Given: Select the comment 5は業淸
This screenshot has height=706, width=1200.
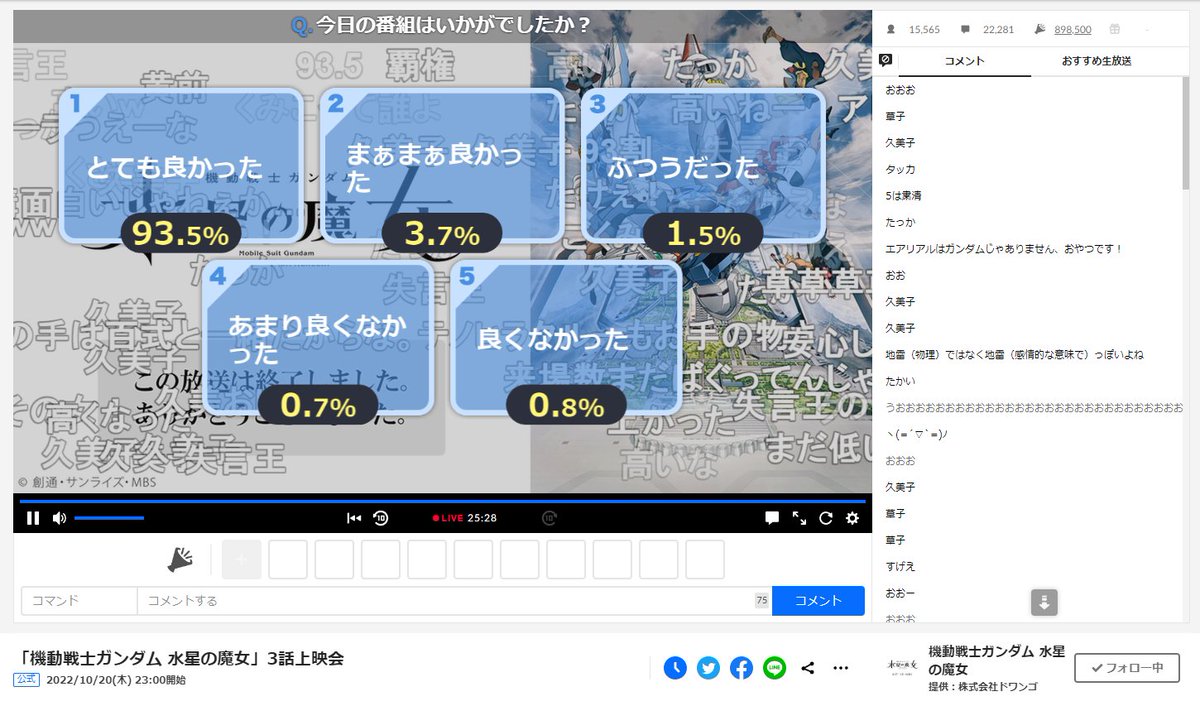Looking at the screenshot, I should click(x=902, y=195).
